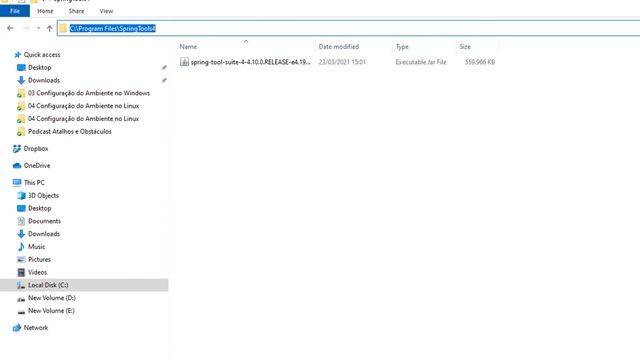Viewport: 640px width, 360px height.
Task: Open Documents under This PC
Action: click(x=44, y=221)
